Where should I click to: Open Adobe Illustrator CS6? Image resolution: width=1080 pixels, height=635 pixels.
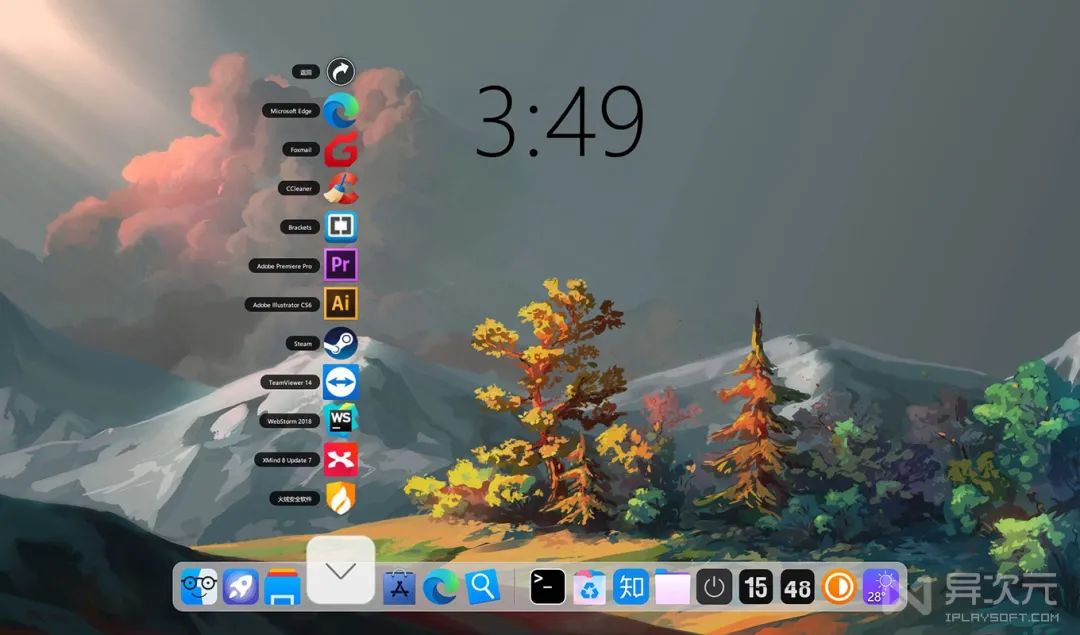click(x=340, y=303)
